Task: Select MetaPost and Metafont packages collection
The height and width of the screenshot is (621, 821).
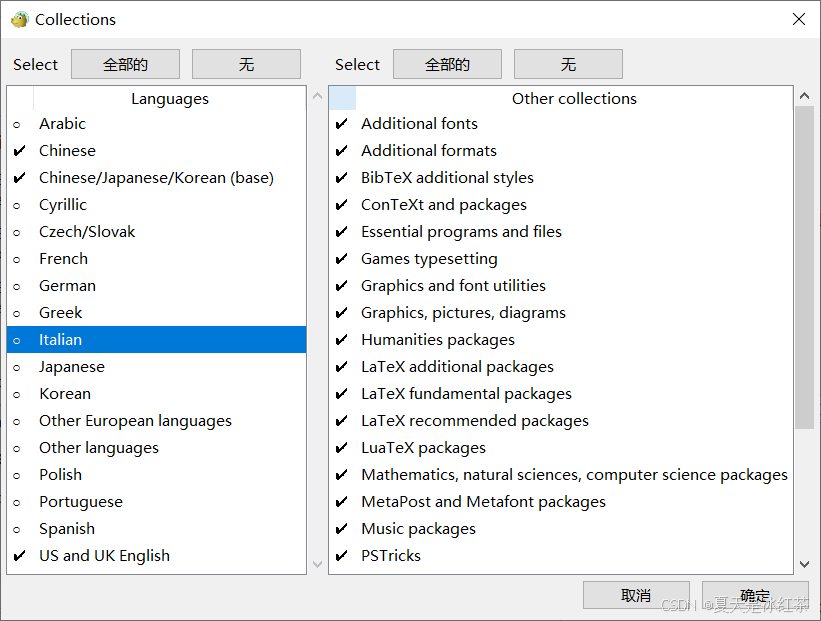Action: tap(561, 502)
